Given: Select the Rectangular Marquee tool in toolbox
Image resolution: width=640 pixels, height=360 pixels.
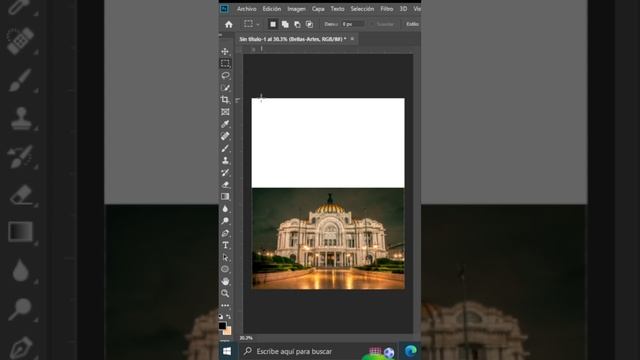Looking at the screenshot, I should 225,63.
